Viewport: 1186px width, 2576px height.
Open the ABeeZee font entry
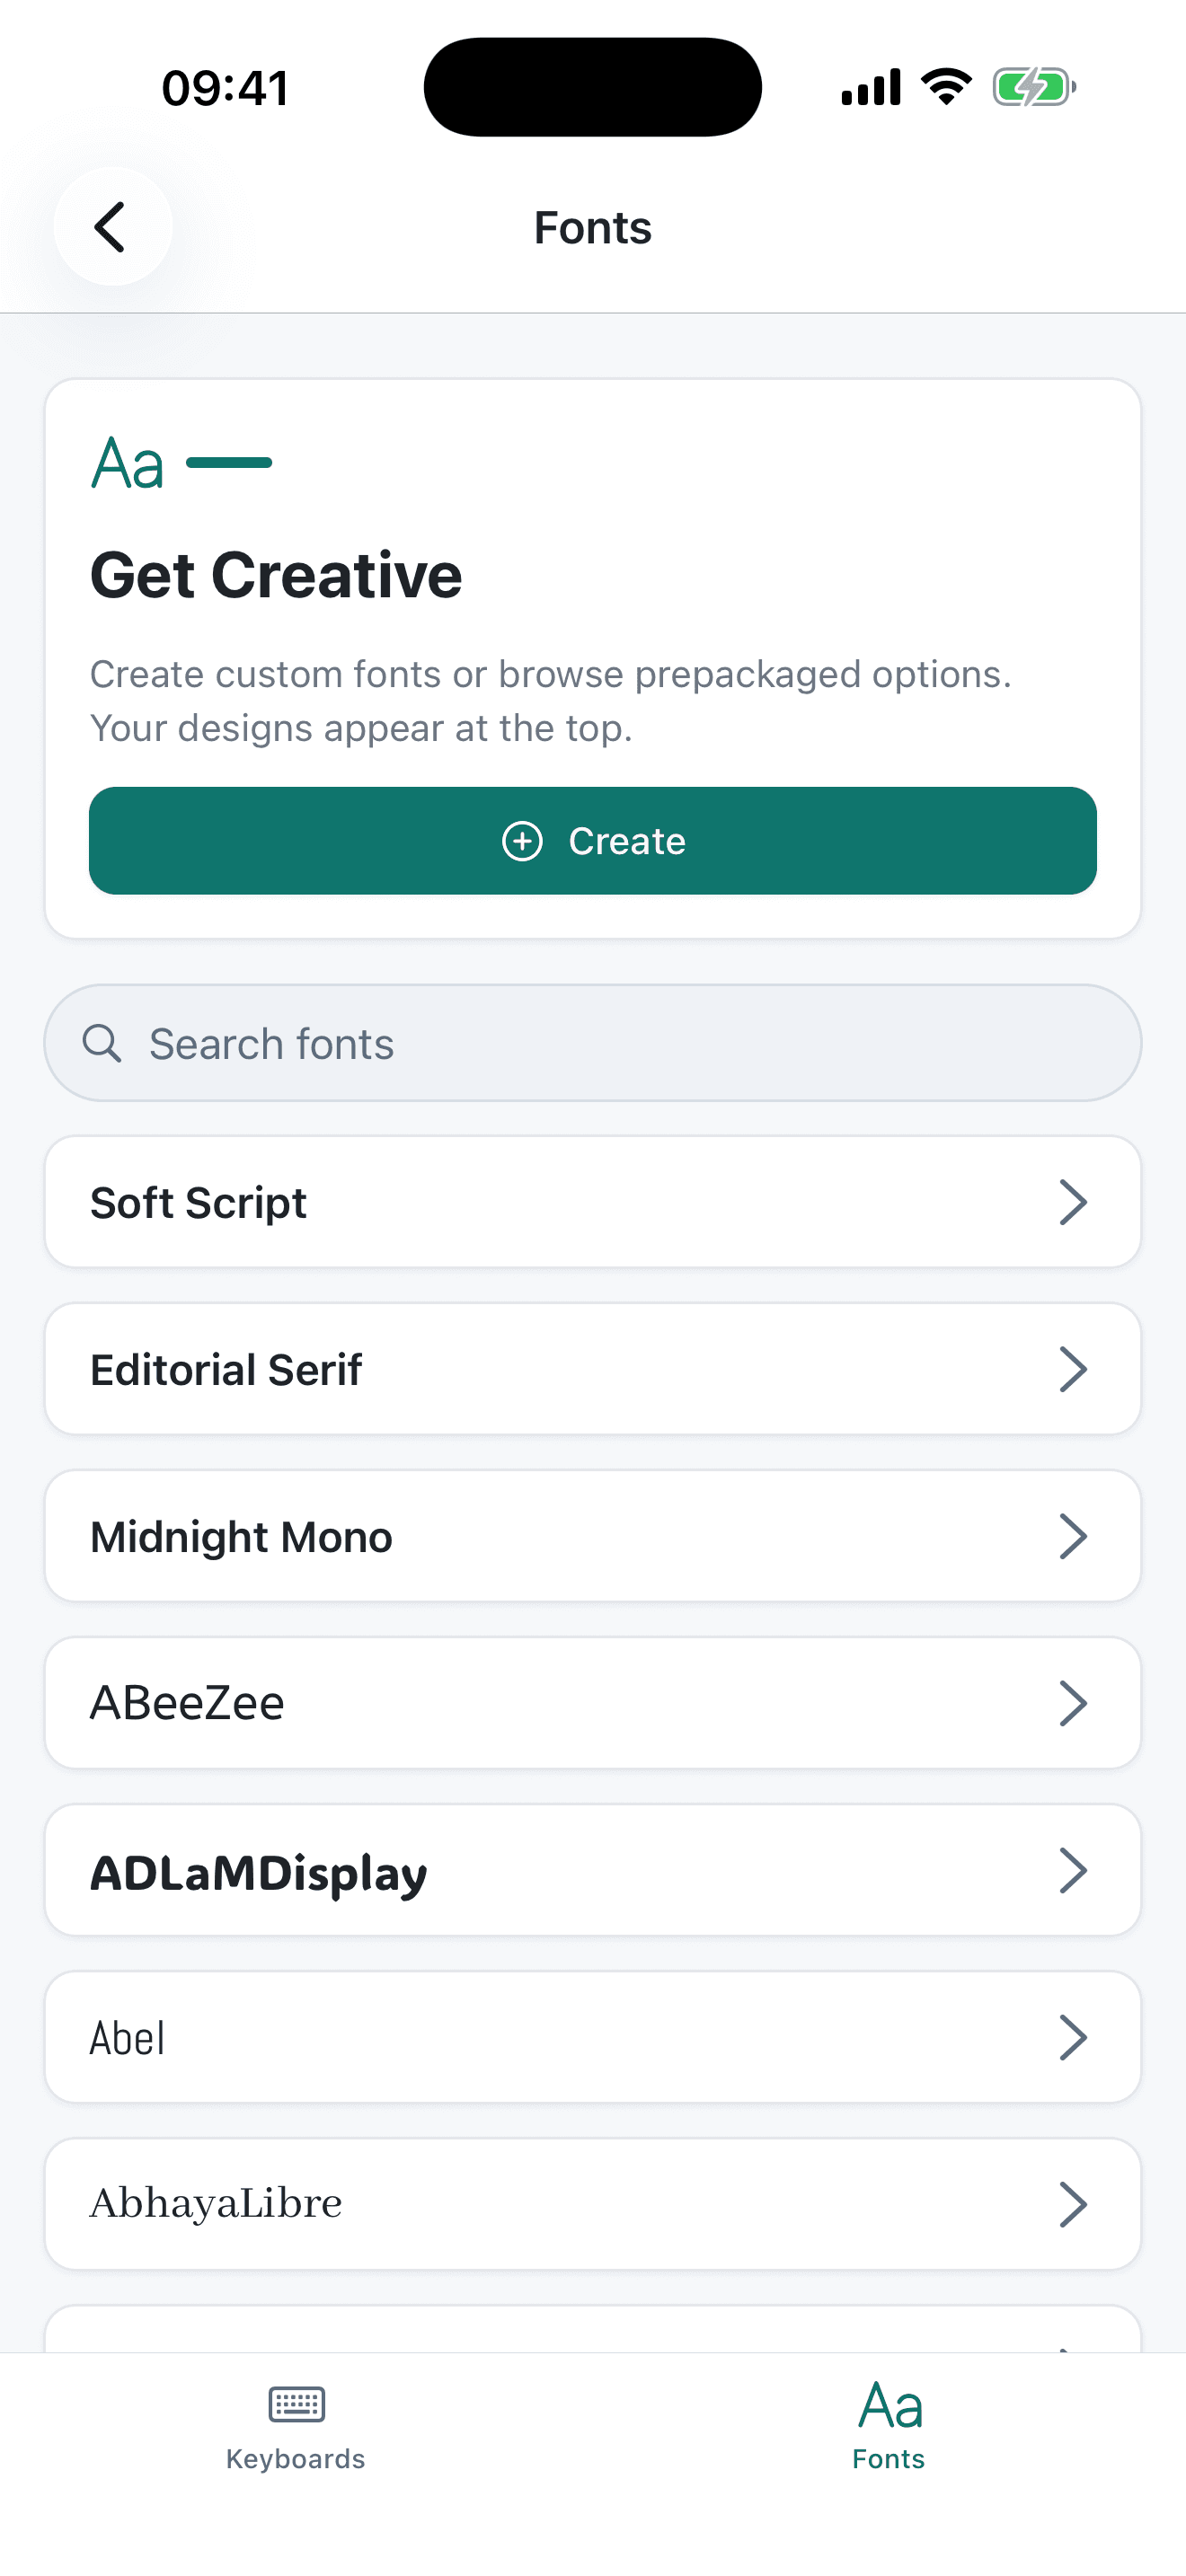pyautogui.click(x=592, y=1703)
